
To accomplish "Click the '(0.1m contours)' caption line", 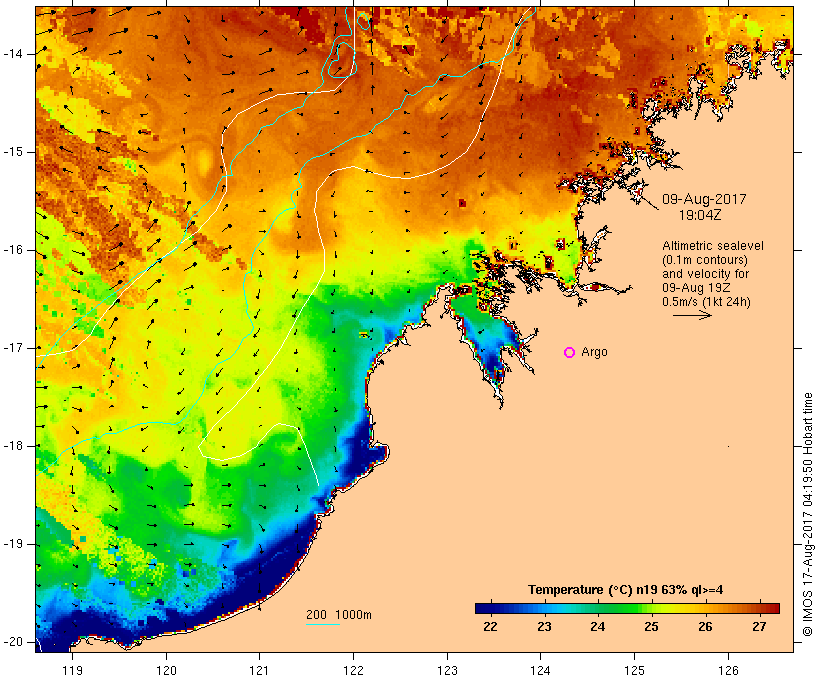I will point(705,260).
